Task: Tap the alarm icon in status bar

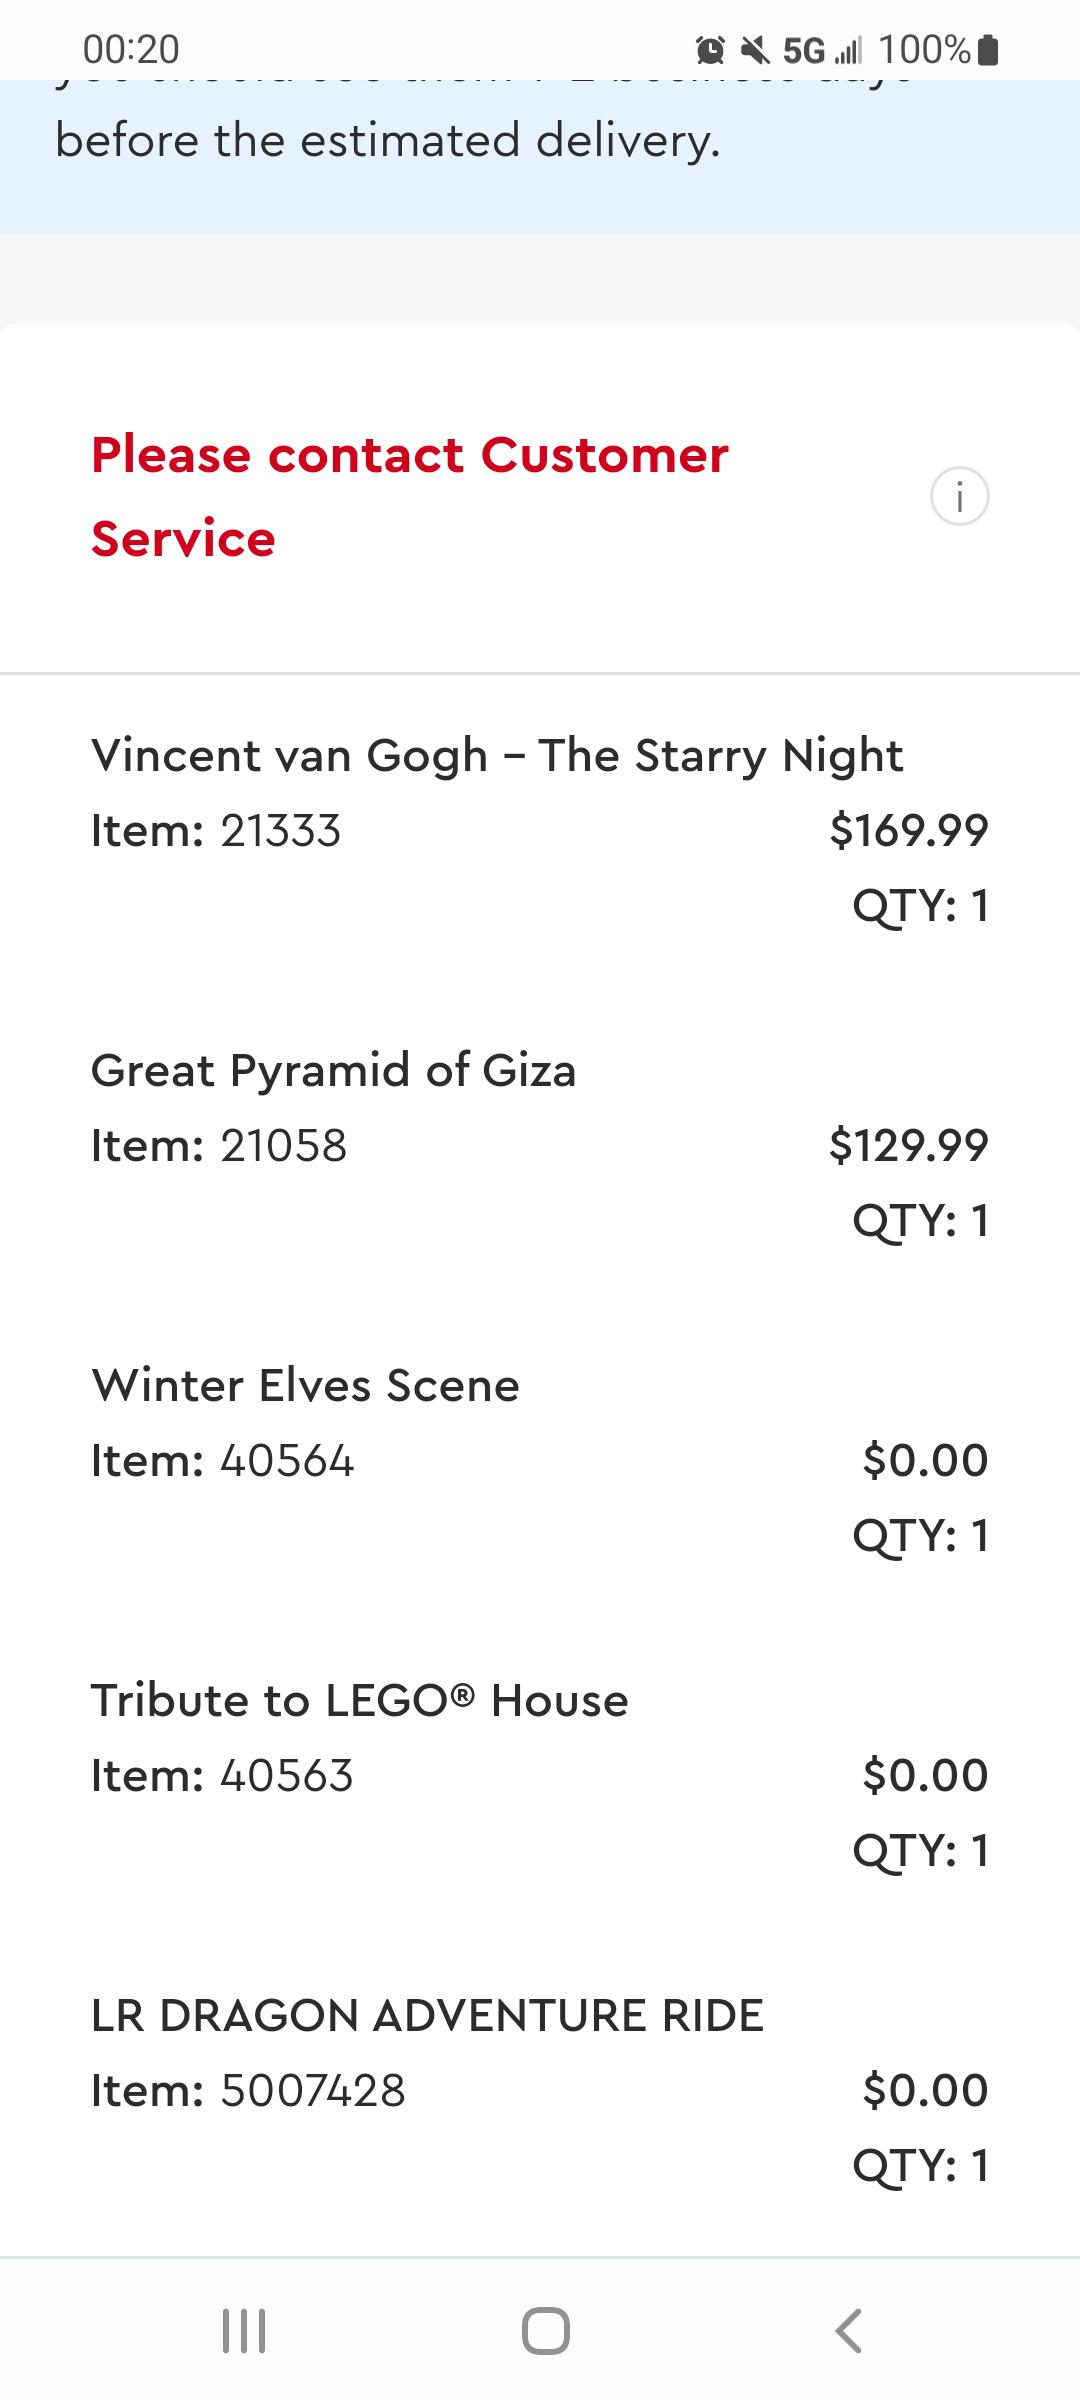Action: coord(710,49)
